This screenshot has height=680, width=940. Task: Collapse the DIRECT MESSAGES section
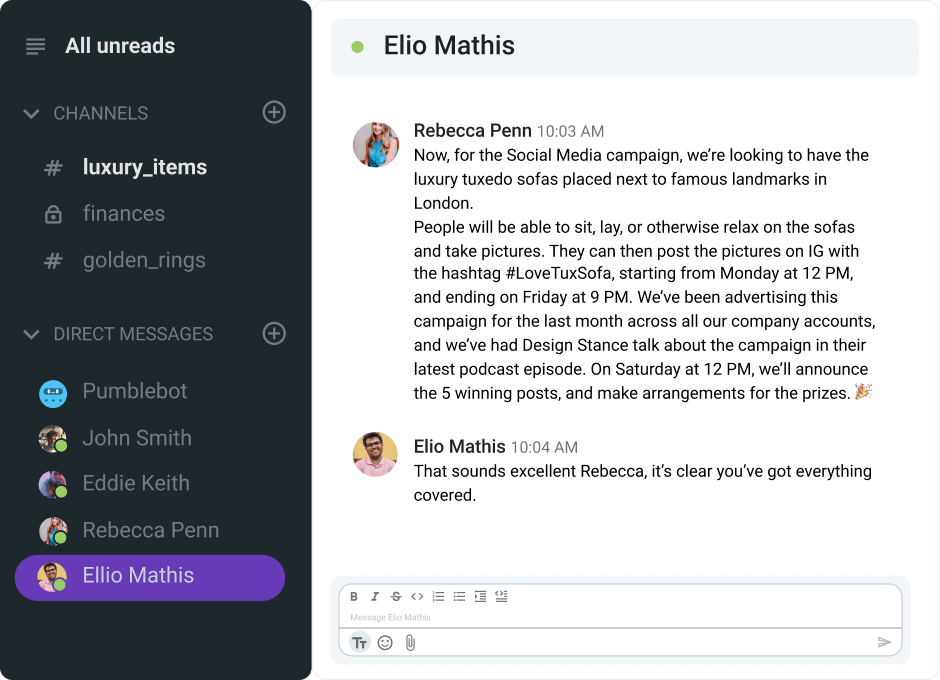(31, 334)
